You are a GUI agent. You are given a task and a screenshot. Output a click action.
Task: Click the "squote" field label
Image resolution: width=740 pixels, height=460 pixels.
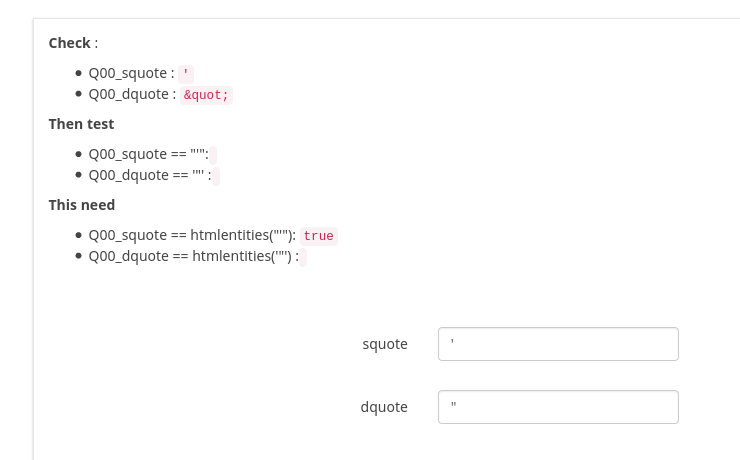(x=385, y=344)
